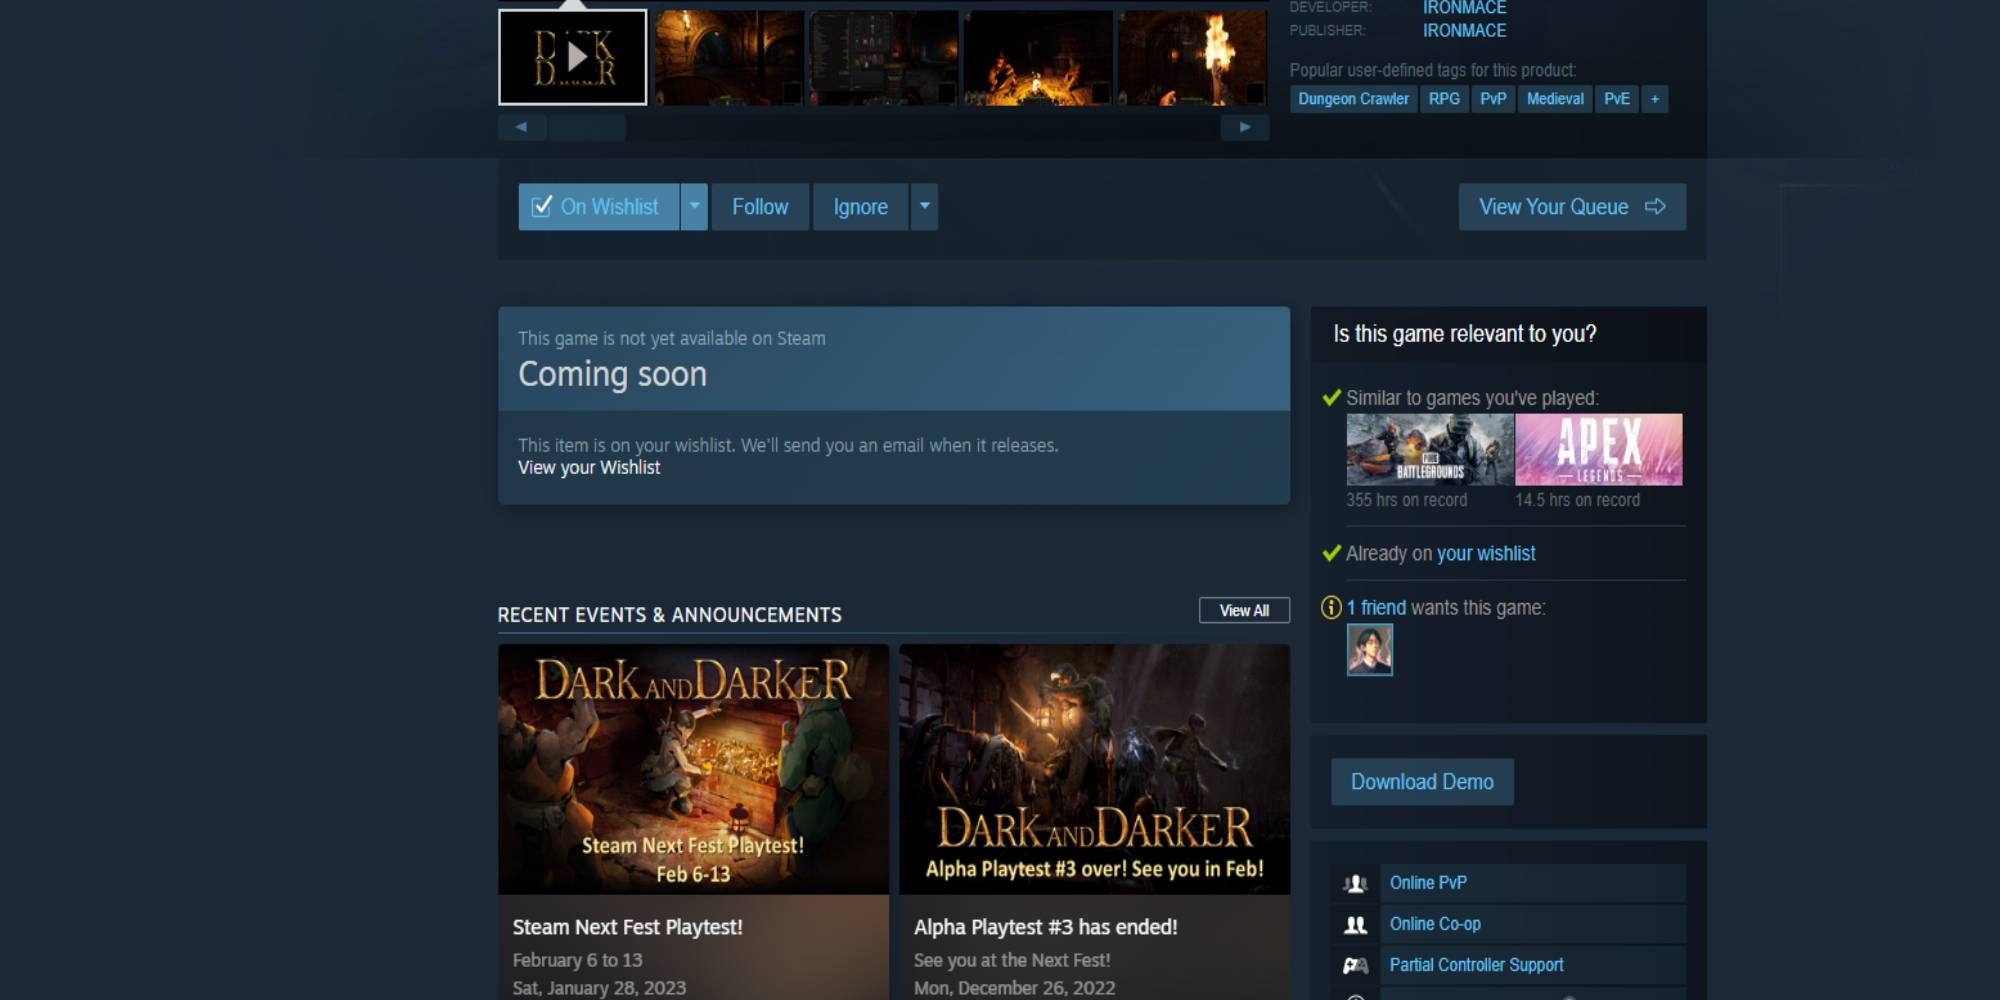
Task: Open the 'your wishlist' link in relevance panel
Action: [x=1486, y=554]
